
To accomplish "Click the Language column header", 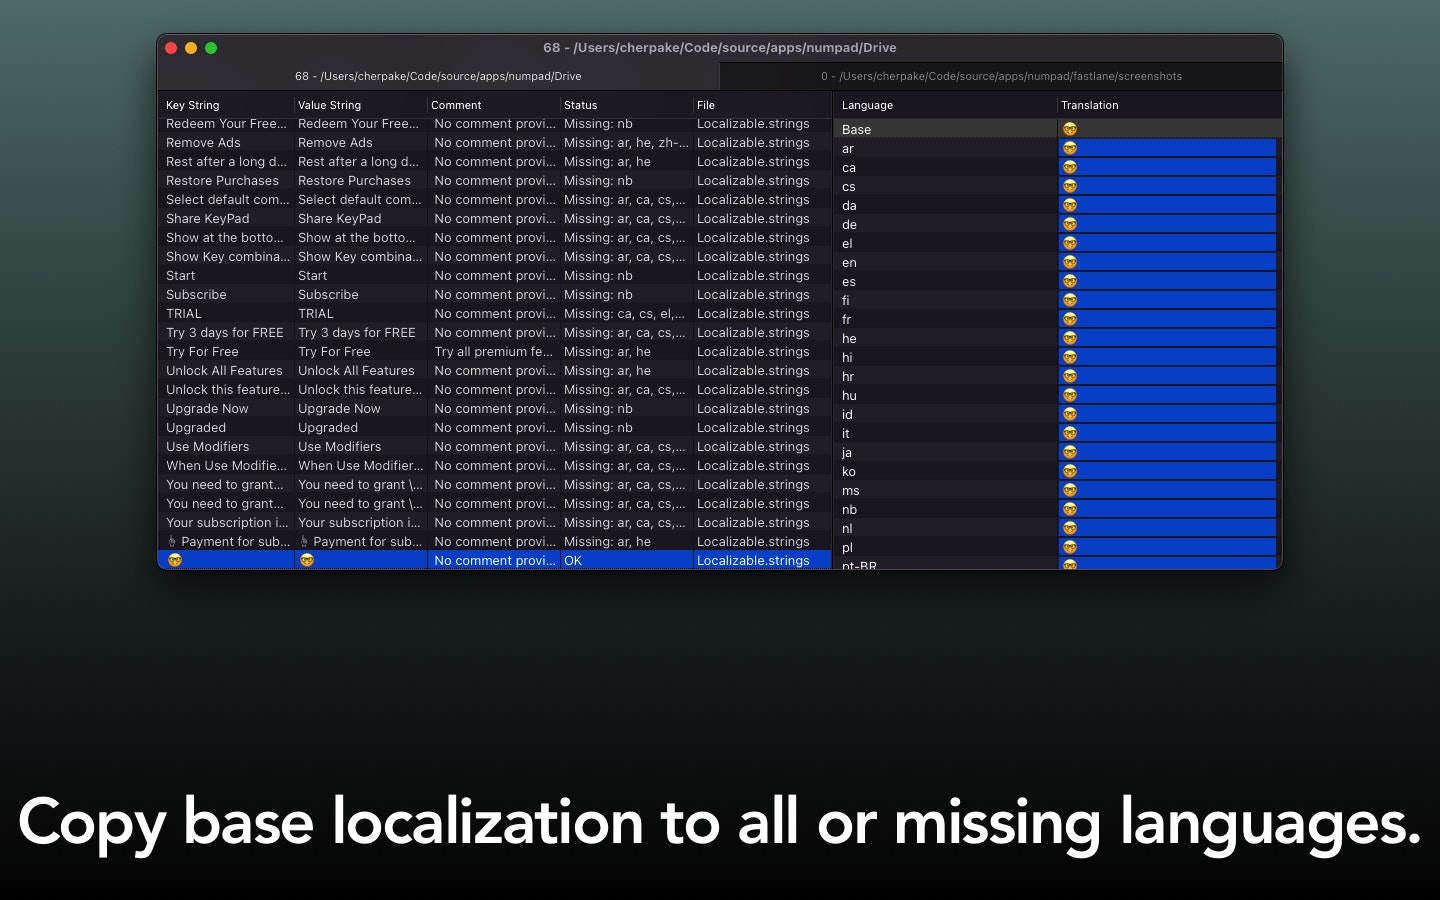I will click(867, 105).
